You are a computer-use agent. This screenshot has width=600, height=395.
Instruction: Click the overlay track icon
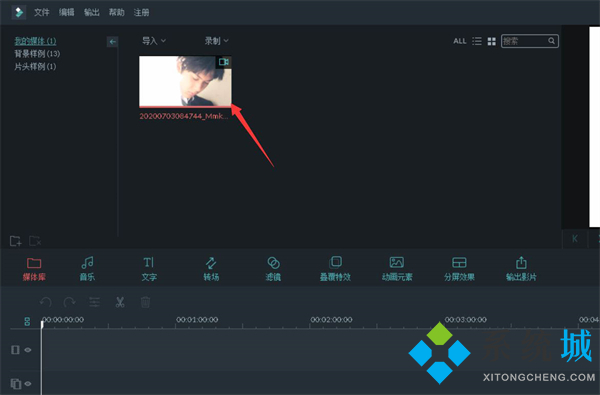(x=16, y=384)
